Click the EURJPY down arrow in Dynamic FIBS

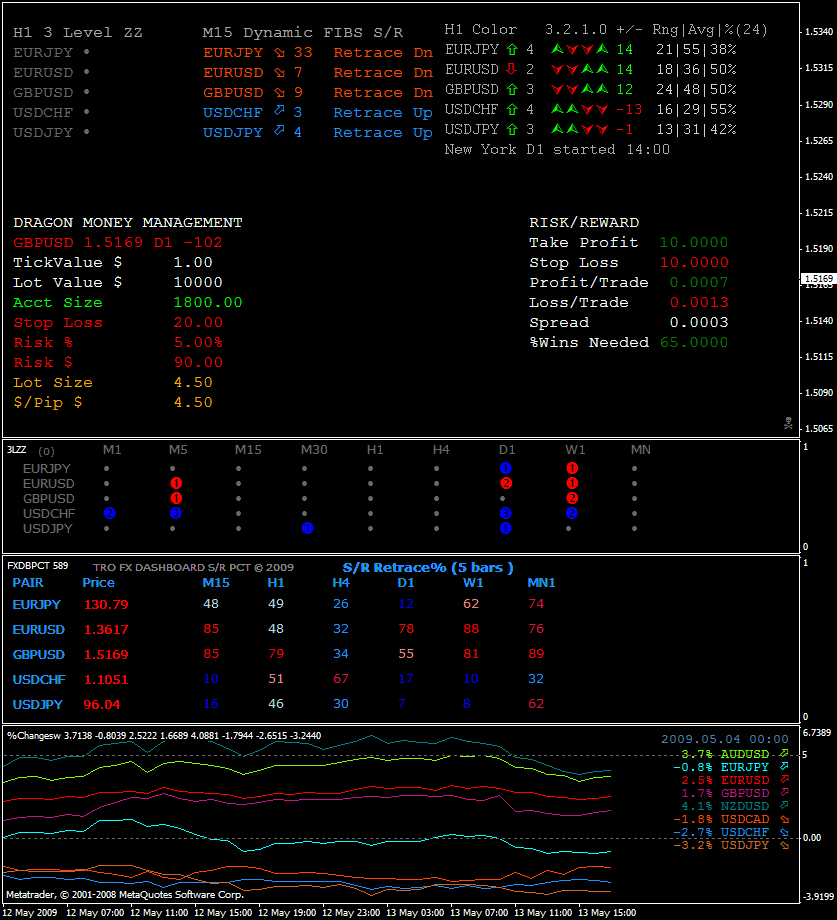tap(279, 53)
